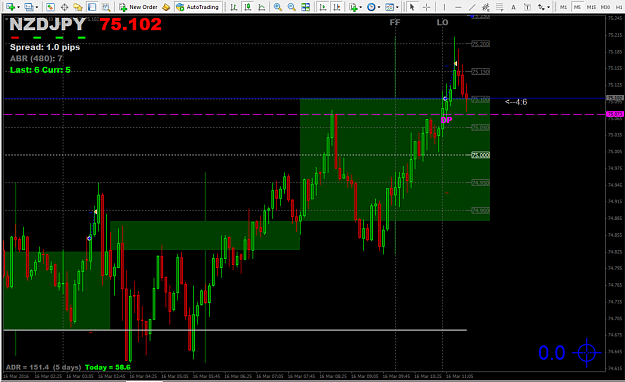625x382 pixels.
Task: Select the arrows drawing tool
Action: [x=541, y=7]
